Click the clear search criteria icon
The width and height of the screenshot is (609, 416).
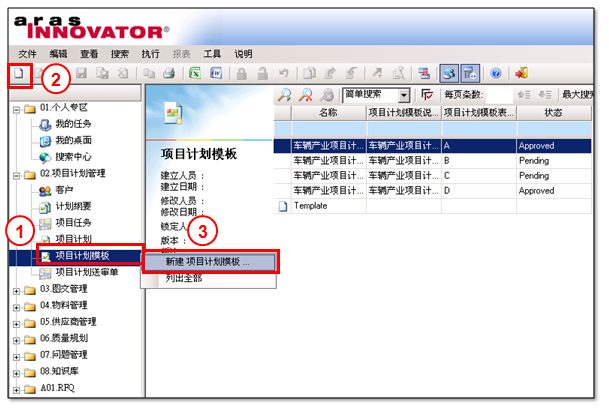(304, 95)
